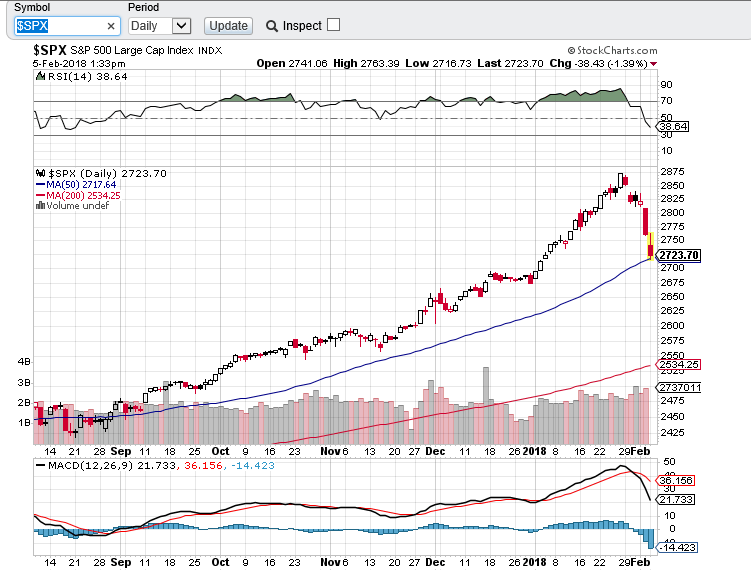
Task: Click the Chg -38.43 (-1.39%) value
Action: 599,64
